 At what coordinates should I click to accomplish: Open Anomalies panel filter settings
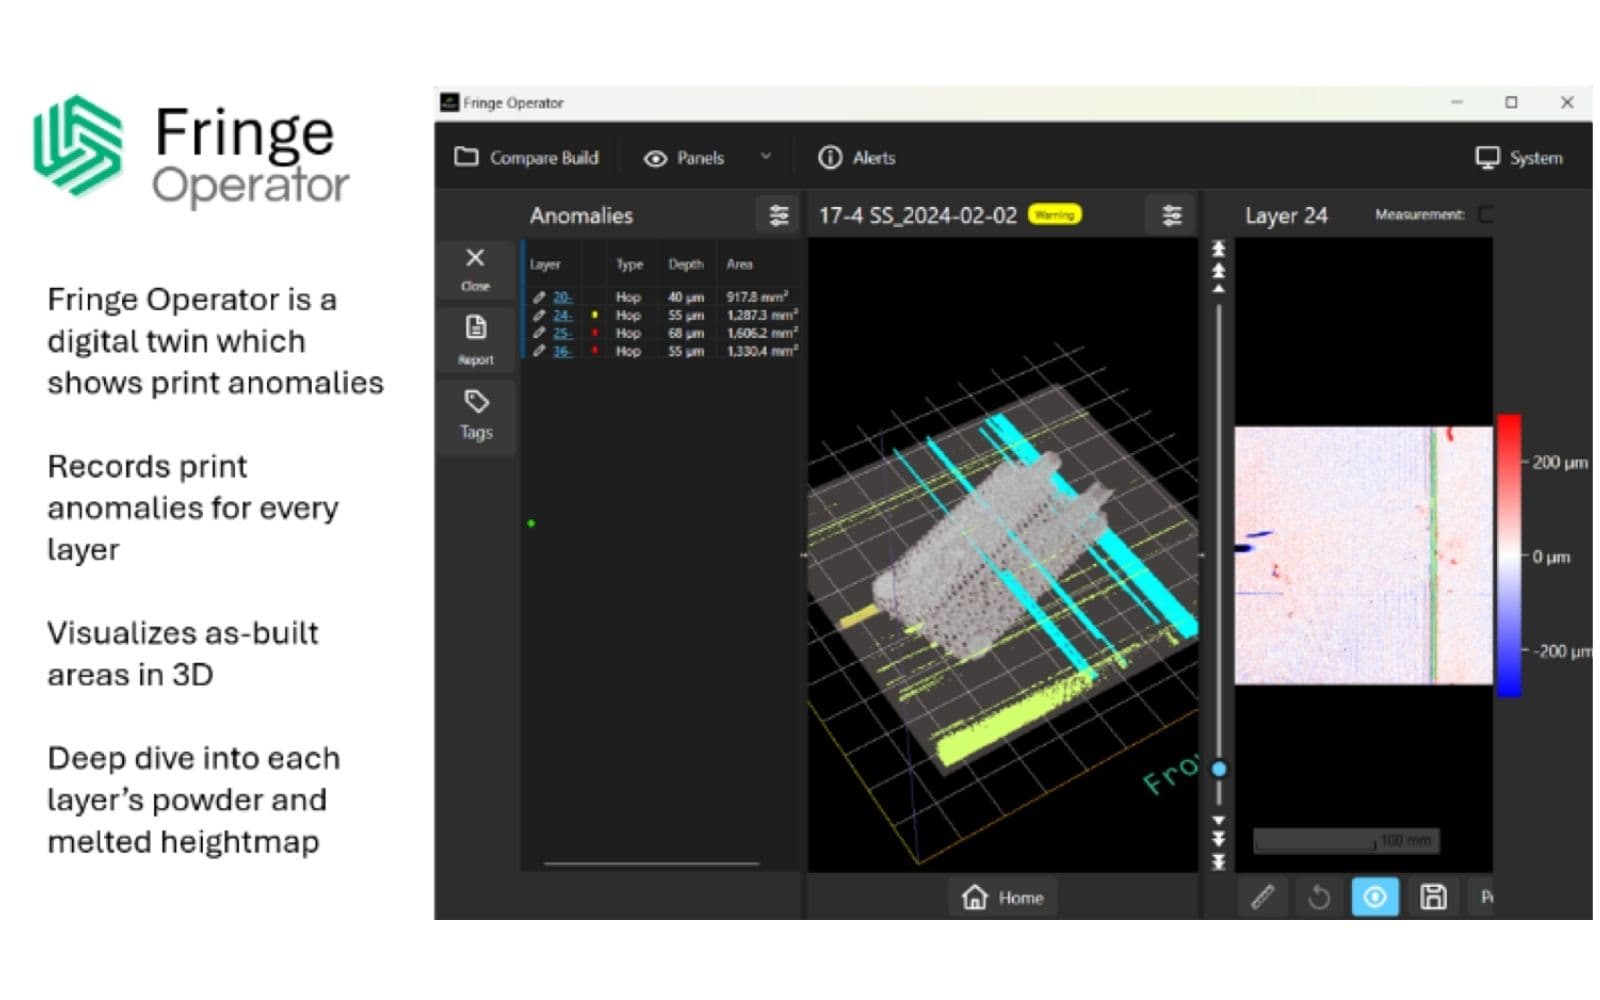coord(779,215)
